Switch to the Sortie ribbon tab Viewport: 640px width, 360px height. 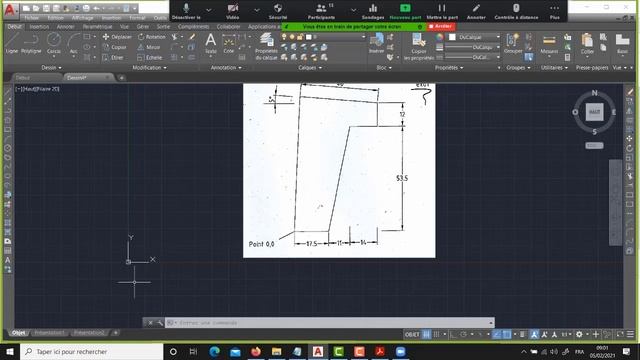163,27
